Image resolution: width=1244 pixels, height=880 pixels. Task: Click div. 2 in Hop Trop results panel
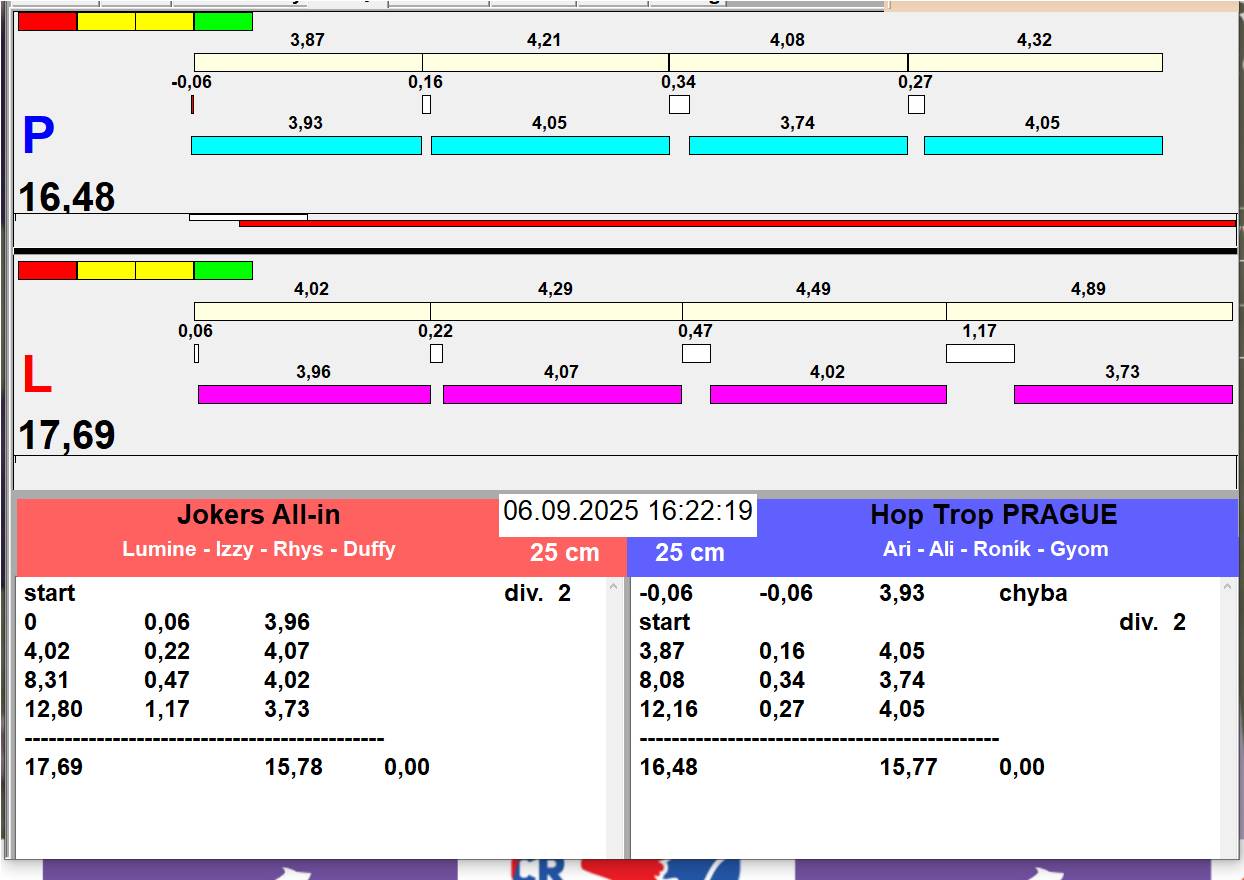[x=1153, y=622]
